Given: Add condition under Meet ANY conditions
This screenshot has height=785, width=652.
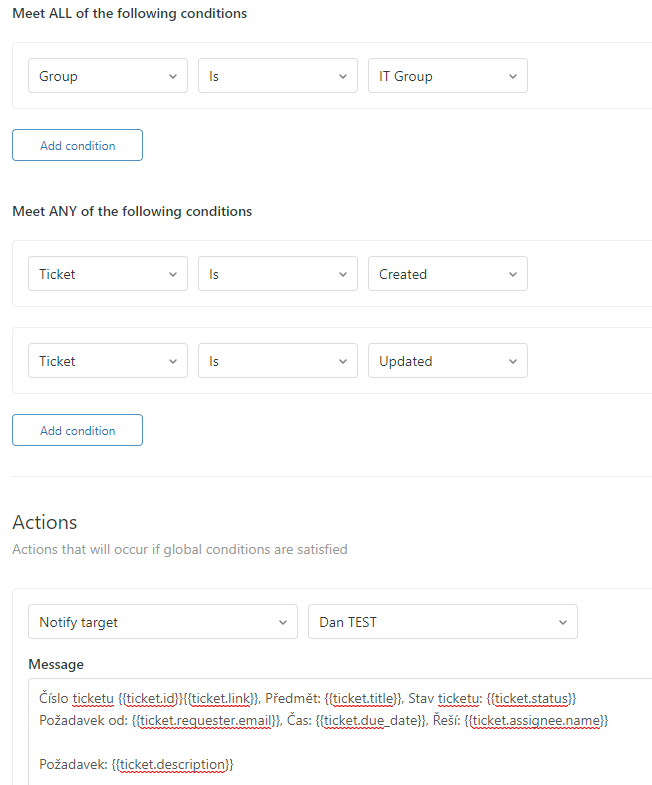Looking at the screenshot, I should tap(77, 430).
